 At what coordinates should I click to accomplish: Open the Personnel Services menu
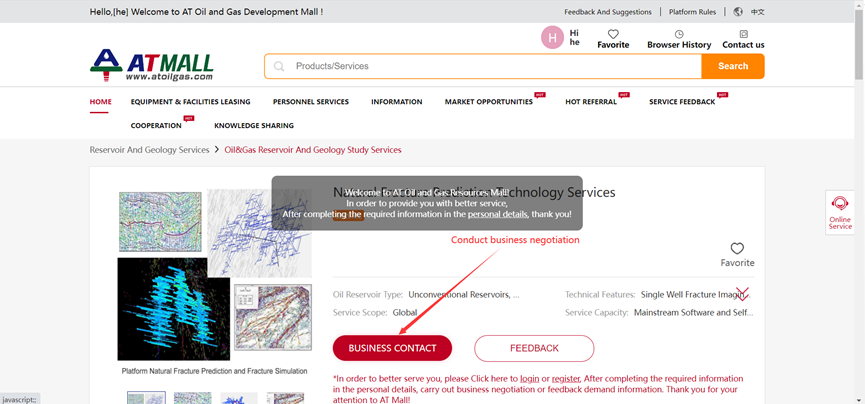[x=310, y=102]
